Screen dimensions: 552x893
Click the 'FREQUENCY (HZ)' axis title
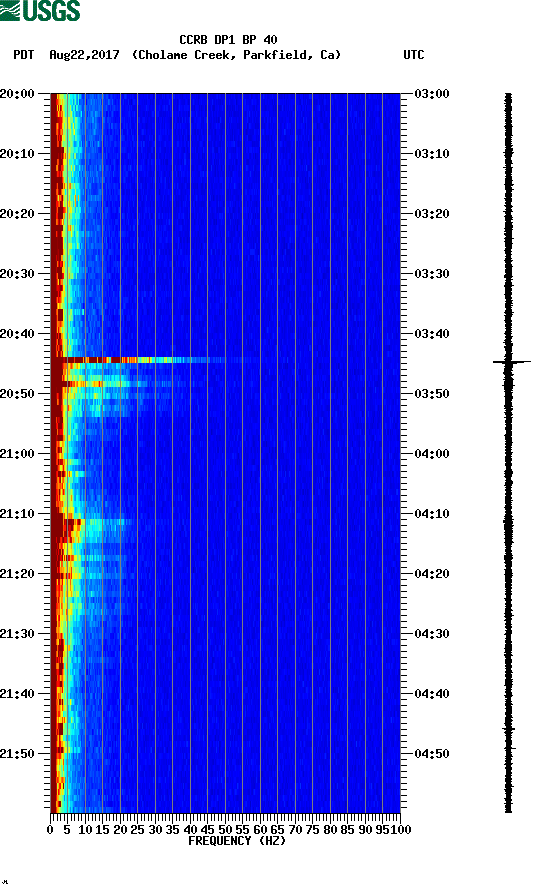(236, 841)
